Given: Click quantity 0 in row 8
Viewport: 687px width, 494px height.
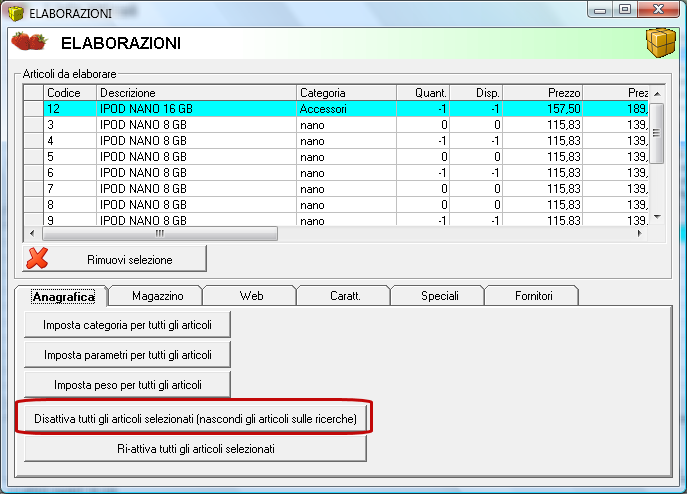Looking at the screenshot, I should (x=423, y=205).
